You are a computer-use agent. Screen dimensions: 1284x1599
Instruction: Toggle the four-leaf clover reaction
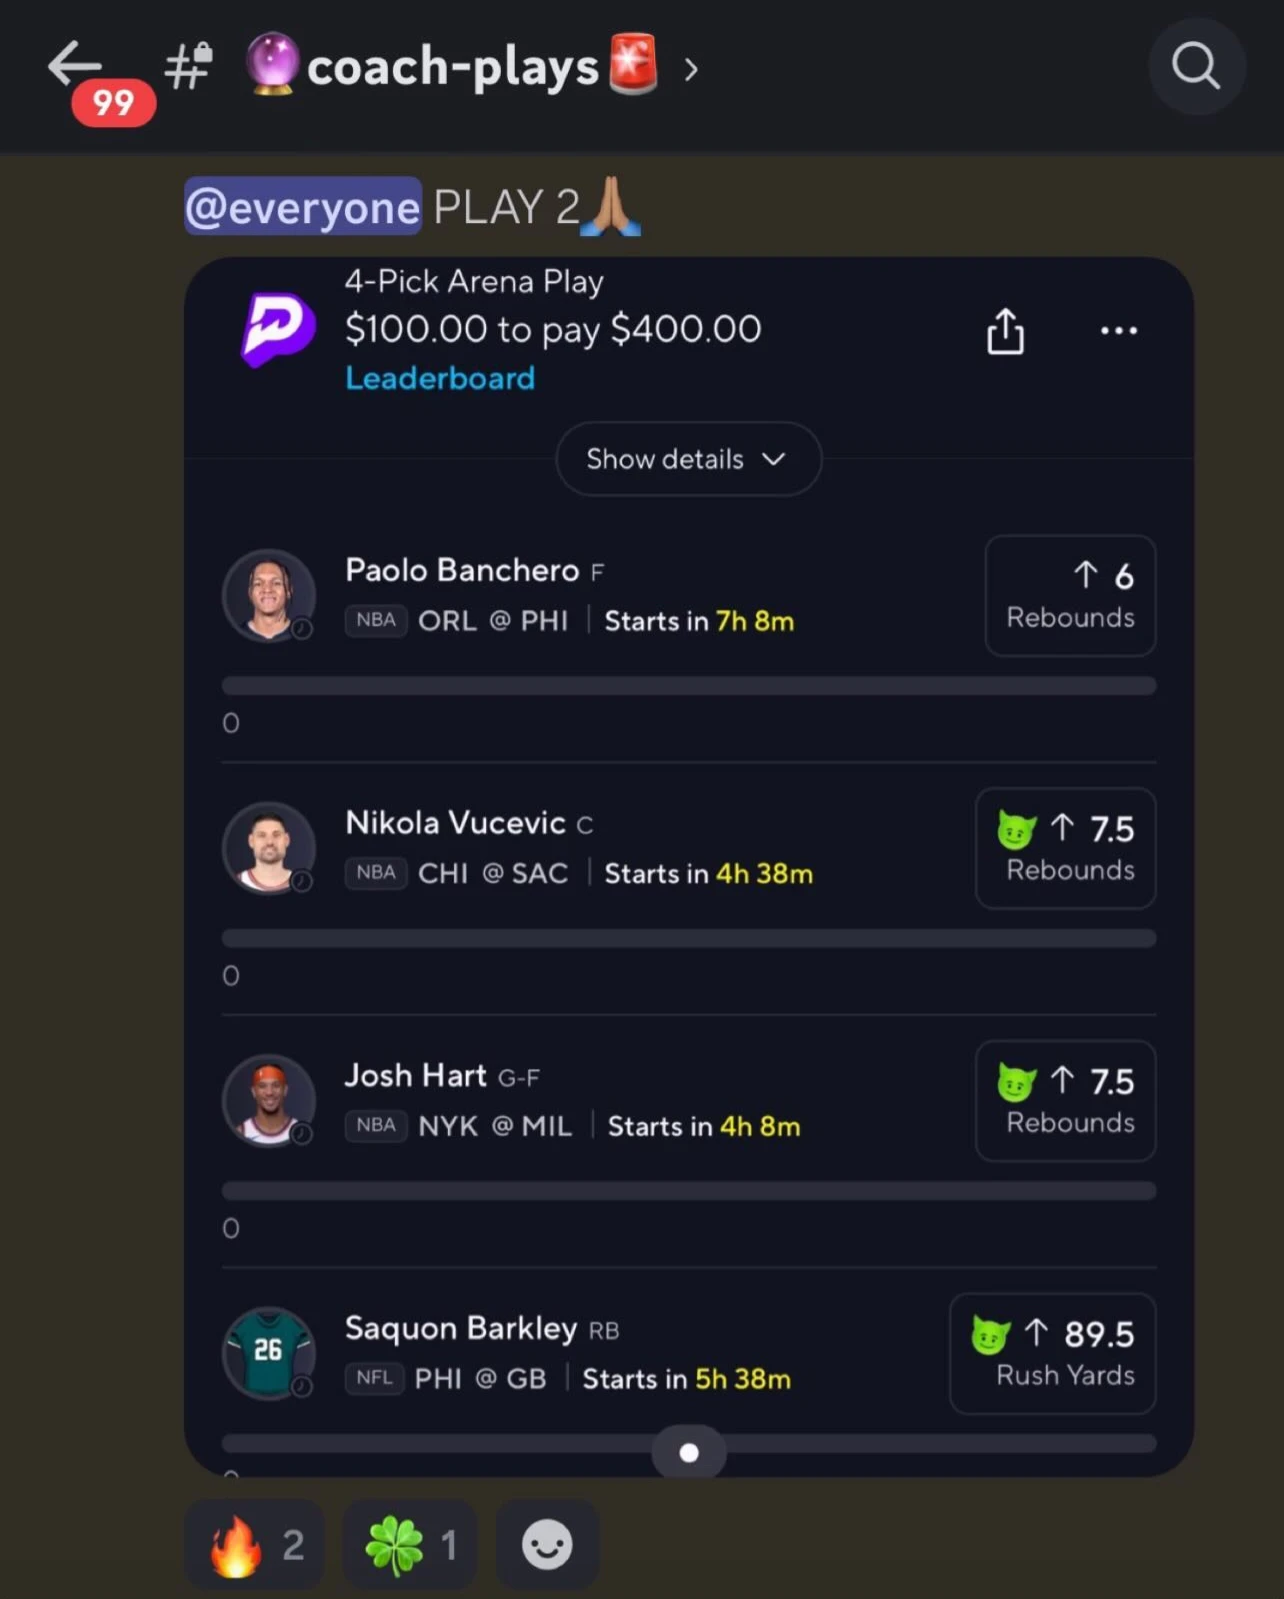pyautogui.click(x=410, y=1545)
